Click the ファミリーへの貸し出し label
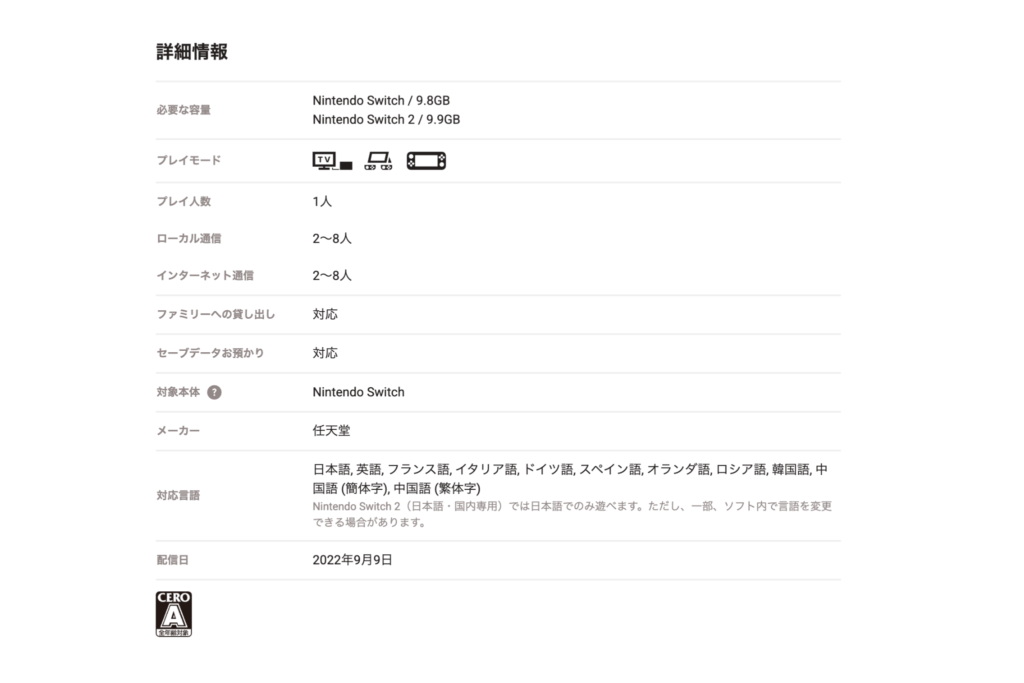This screenshot has height=683, width=1024. pos(216,314)
